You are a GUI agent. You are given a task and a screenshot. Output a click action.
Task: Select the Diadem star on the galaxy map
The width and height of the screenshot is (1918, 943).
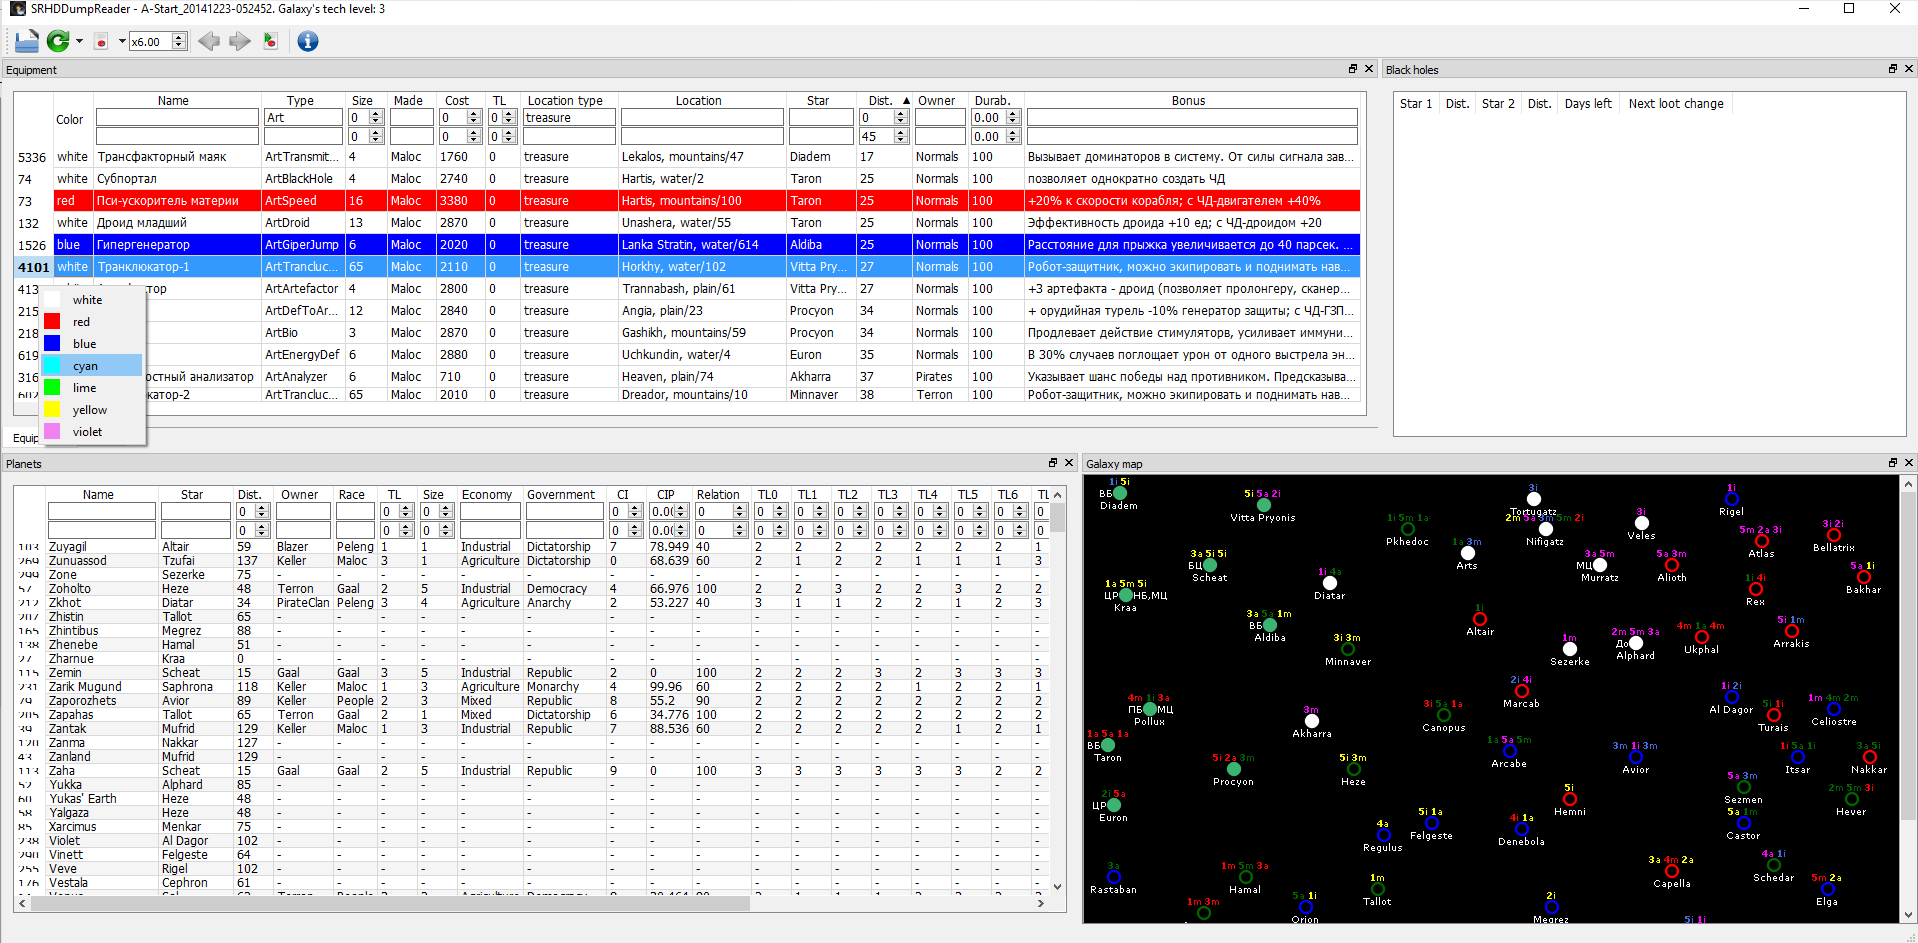pyautogui.click(x=1120, y=493)
